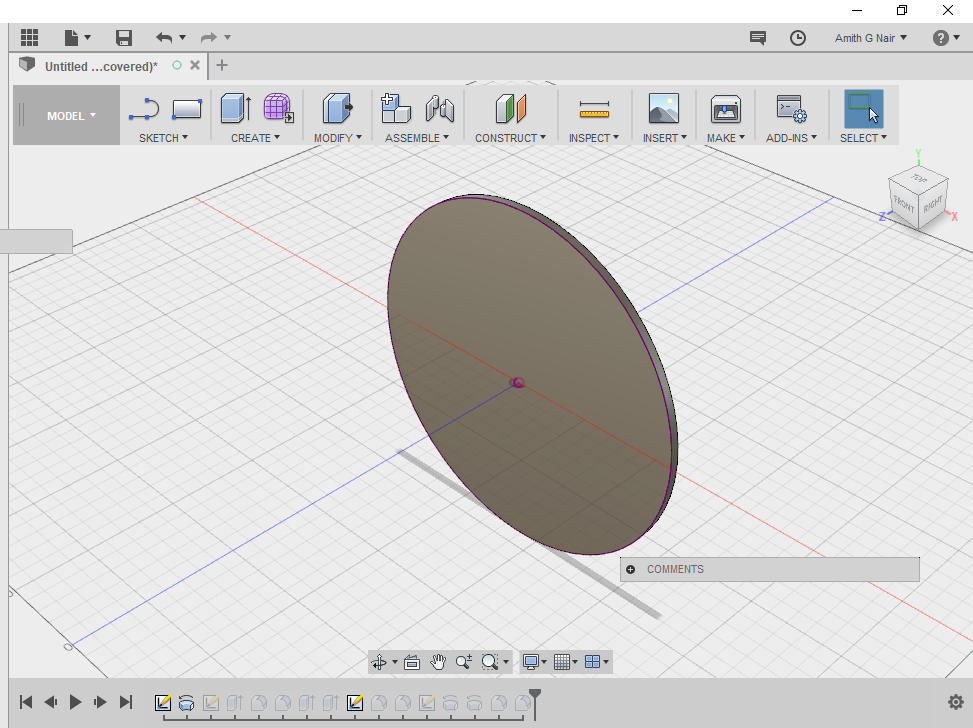
Task: Click the RIGHT face of the ViewCube
Action: point(933,203)
